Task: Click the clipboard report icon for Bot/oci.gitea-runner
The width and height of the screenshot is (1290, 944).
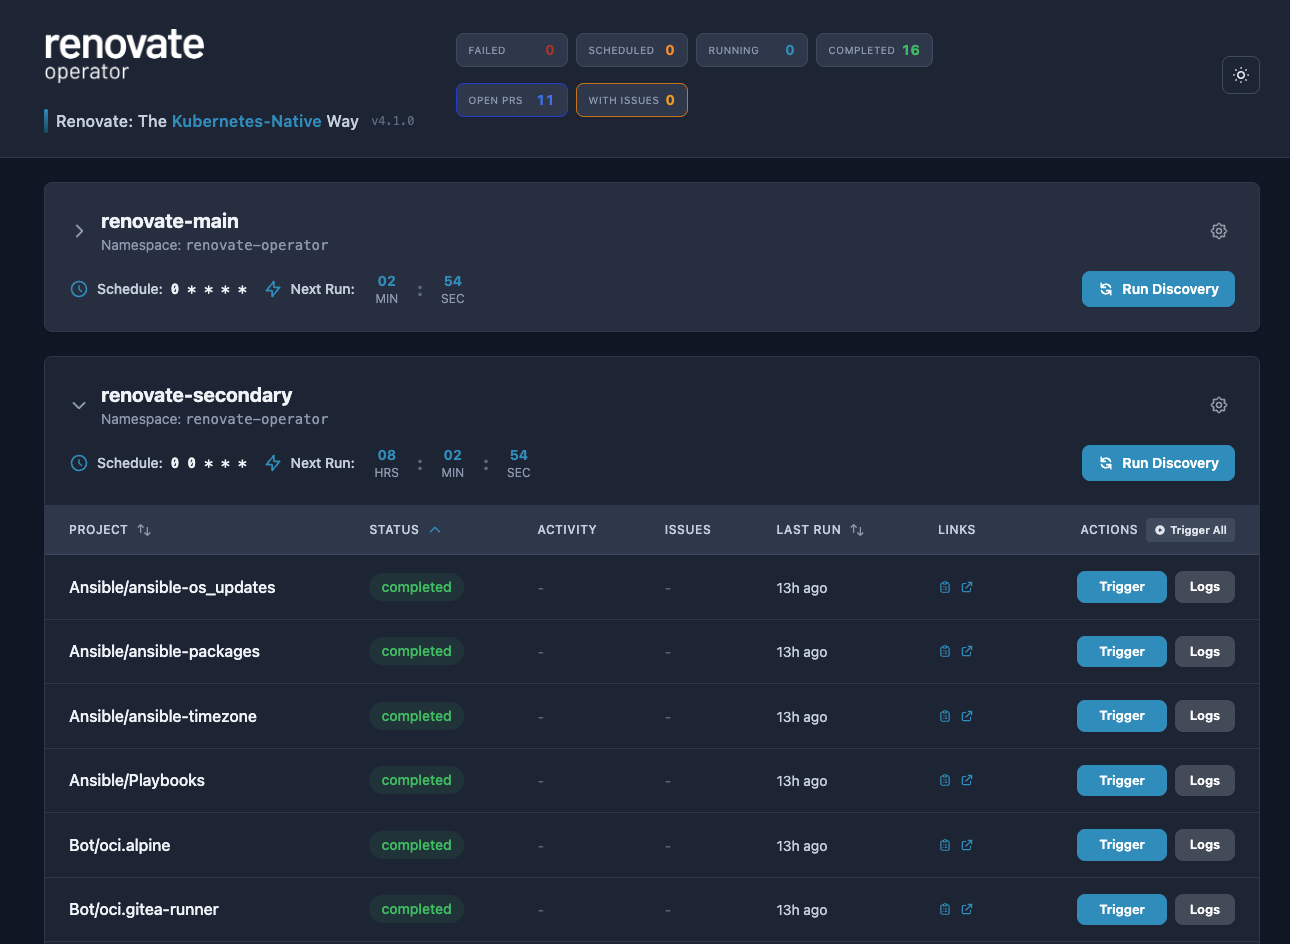Action: [x=944, y=909]
